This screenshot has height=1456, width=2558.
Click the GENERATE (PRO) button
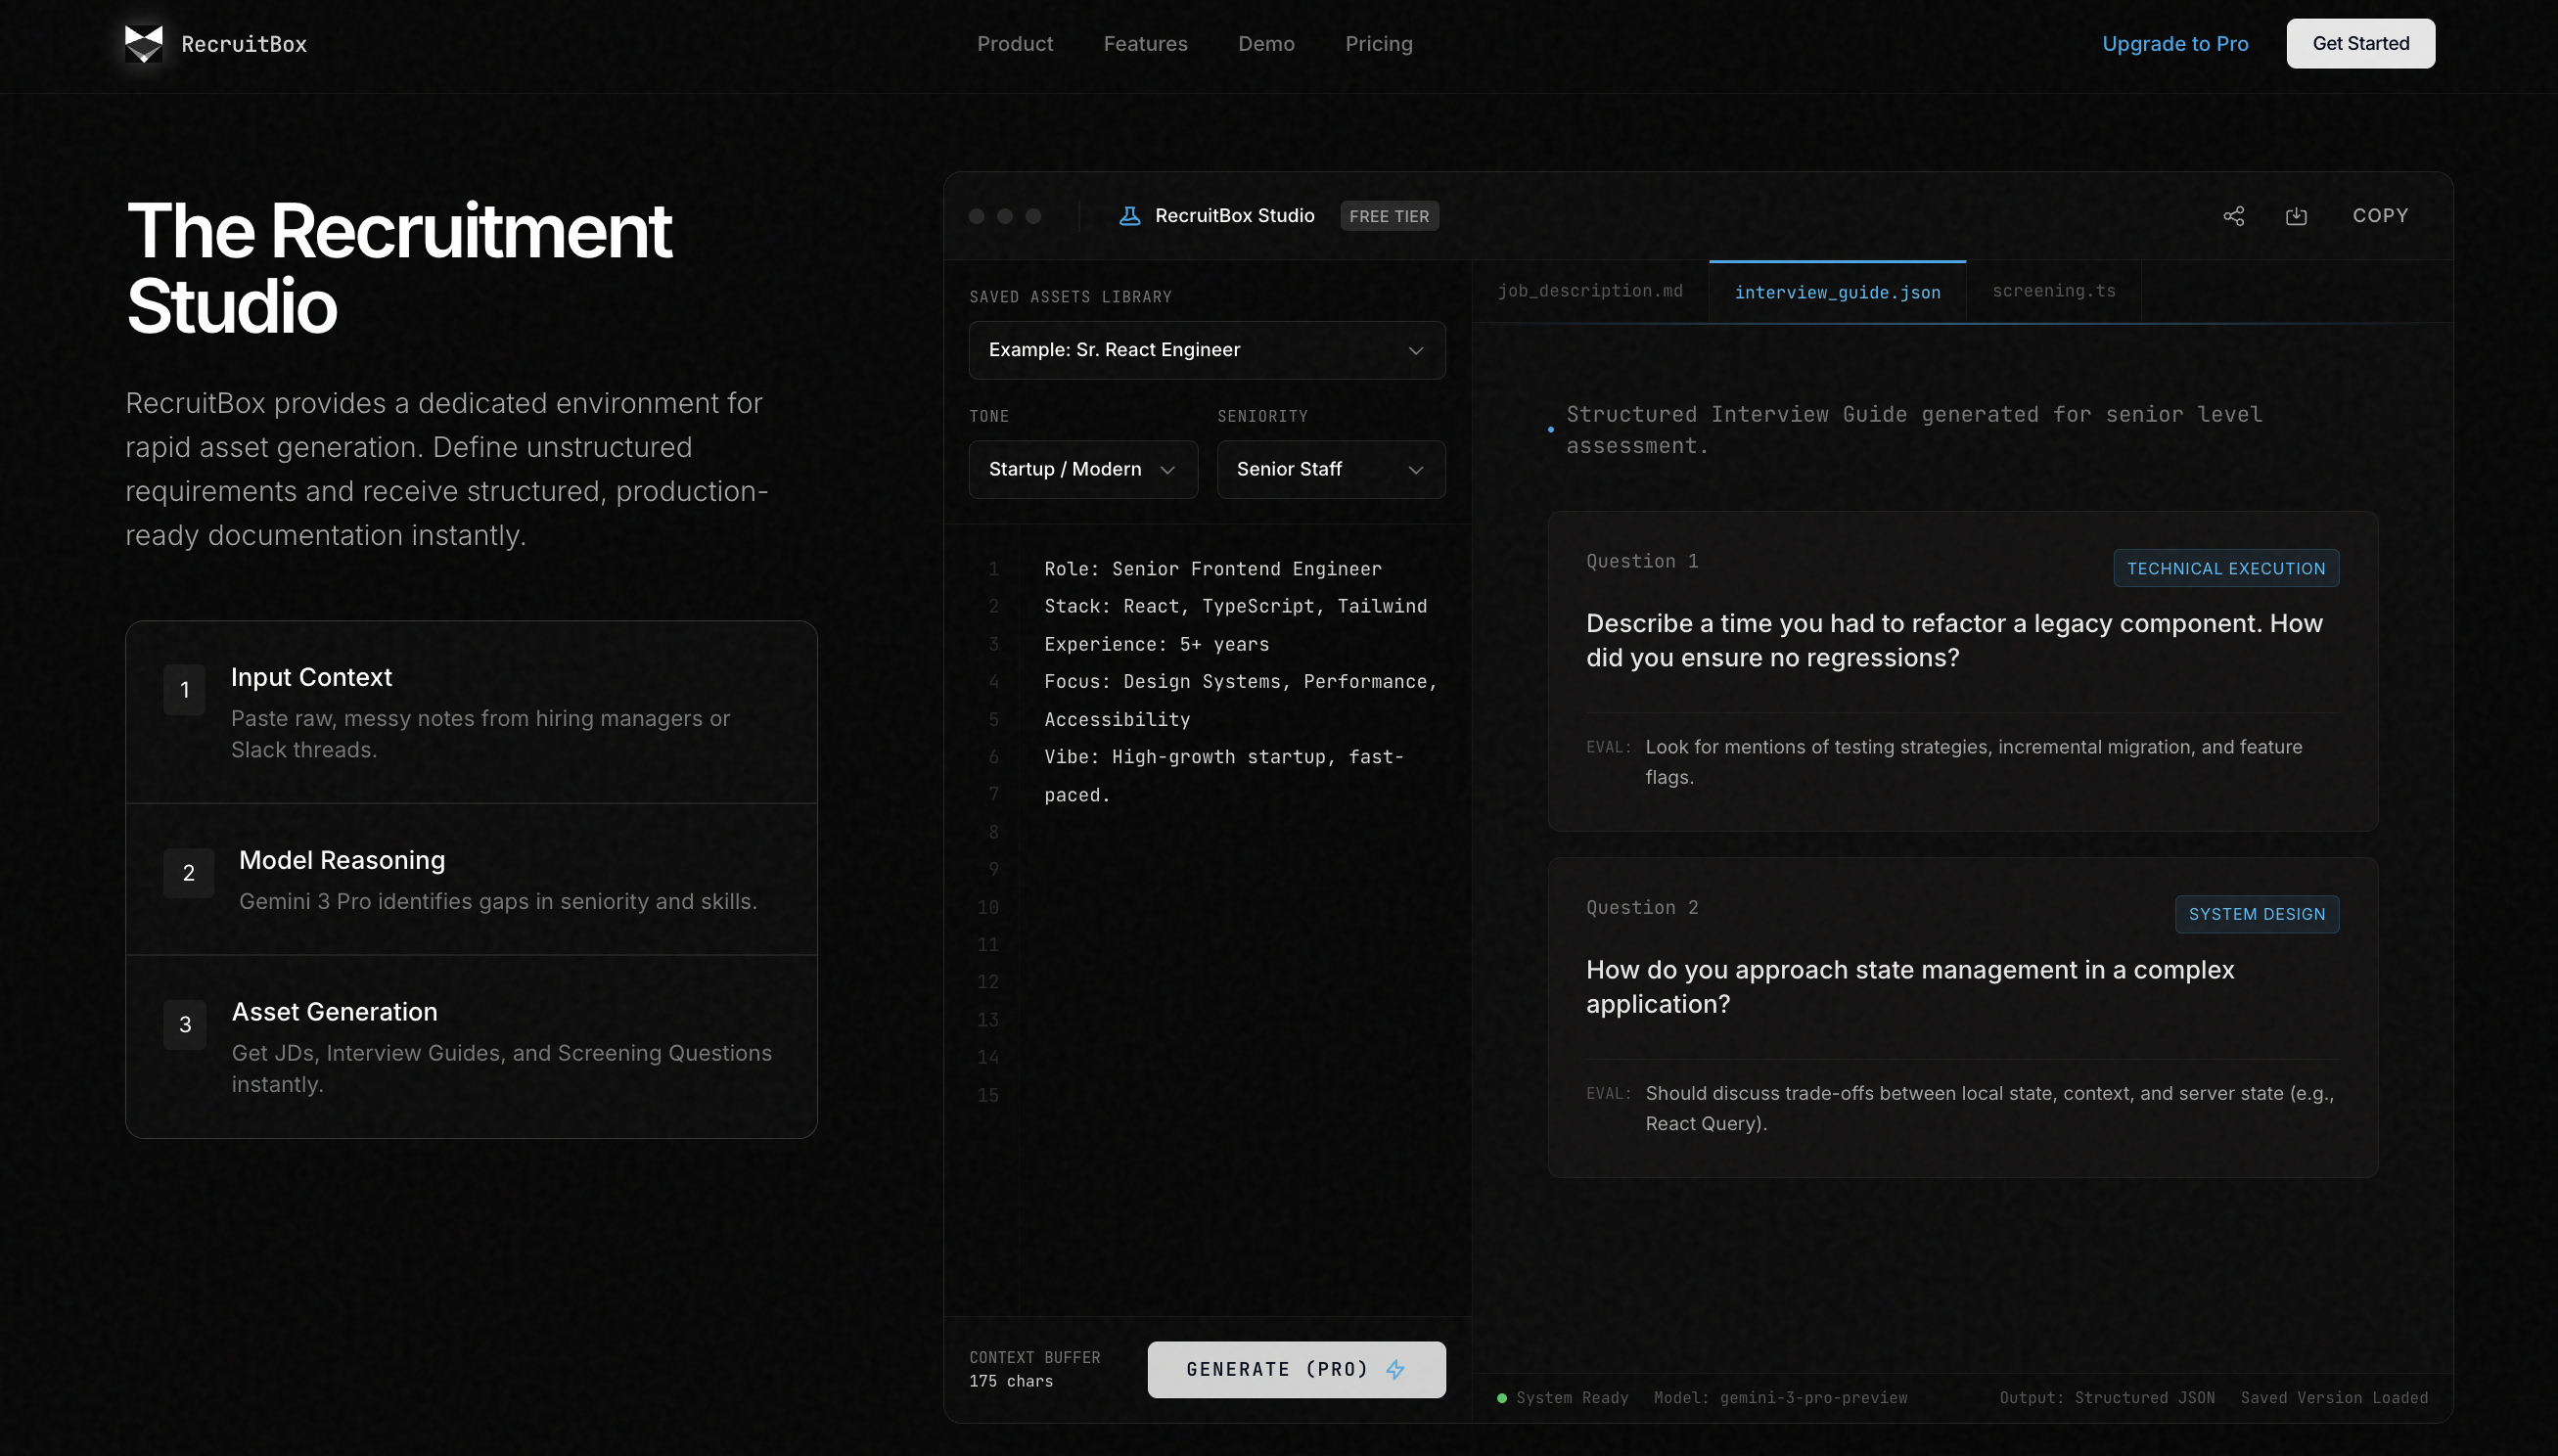click(x=1296, y=1369)
